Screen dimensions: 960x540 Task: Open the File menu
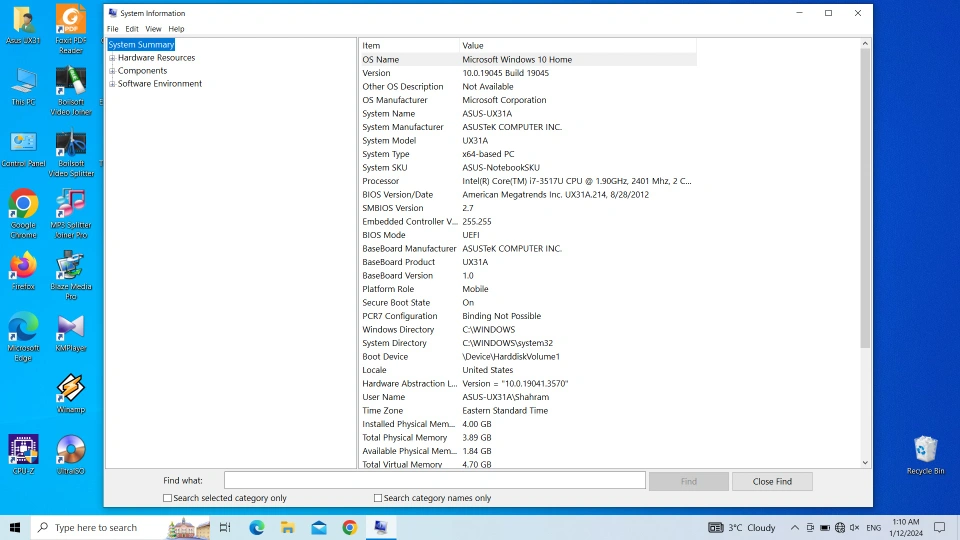[113, 29]
